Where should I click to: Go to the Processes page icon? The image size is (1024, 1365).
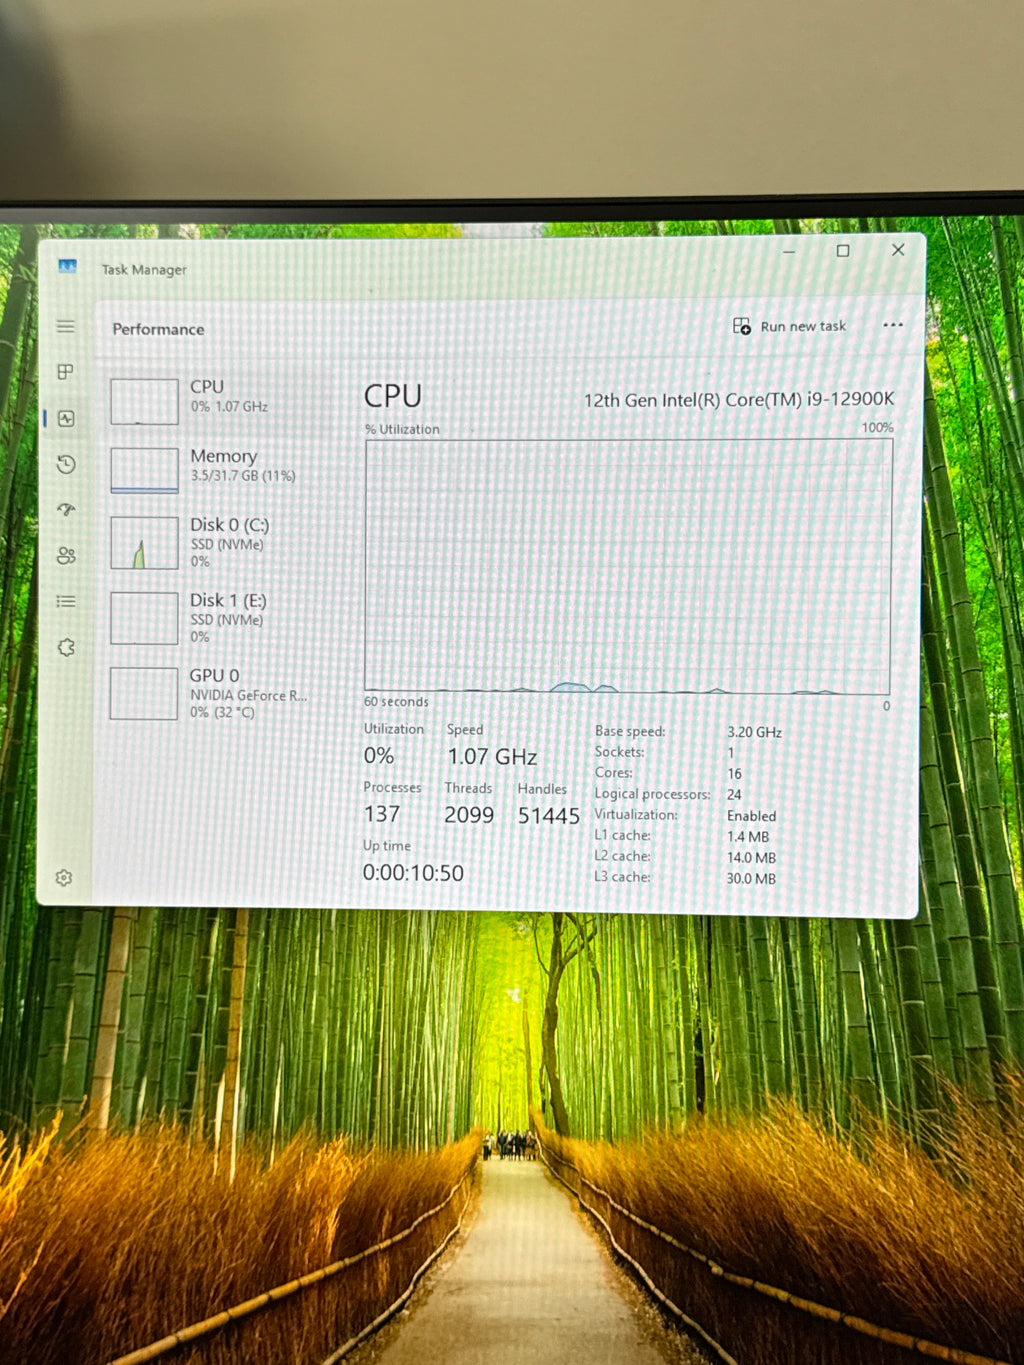coord(66,372)
